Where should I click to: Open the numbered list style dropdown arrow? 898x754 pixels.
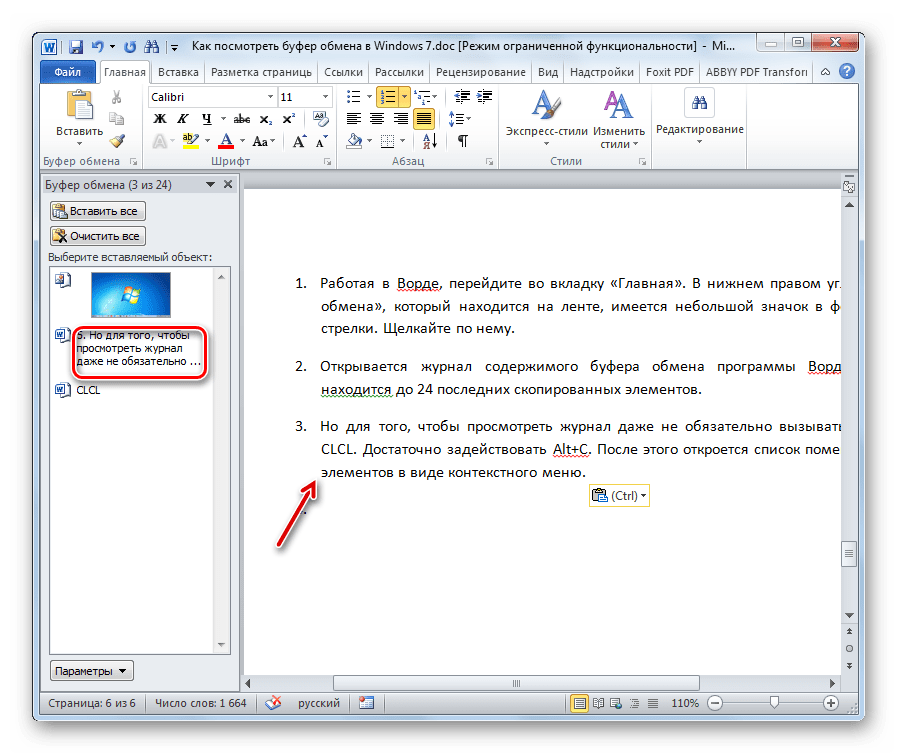coord(404,97)
